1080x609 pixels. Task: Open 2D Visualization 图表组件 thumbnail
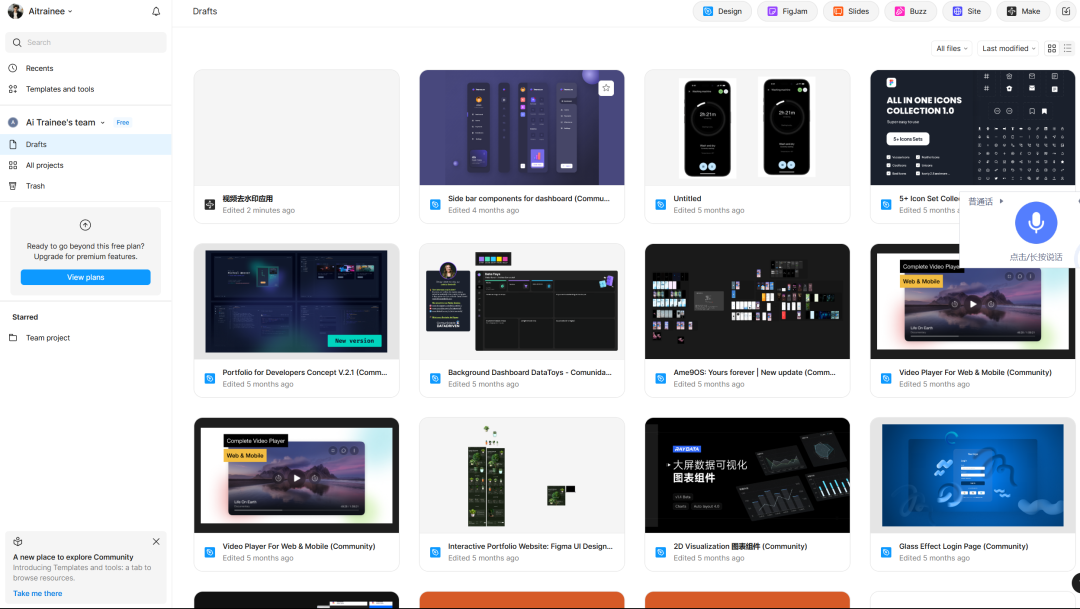pyautogui.click(x=747, y=475)
